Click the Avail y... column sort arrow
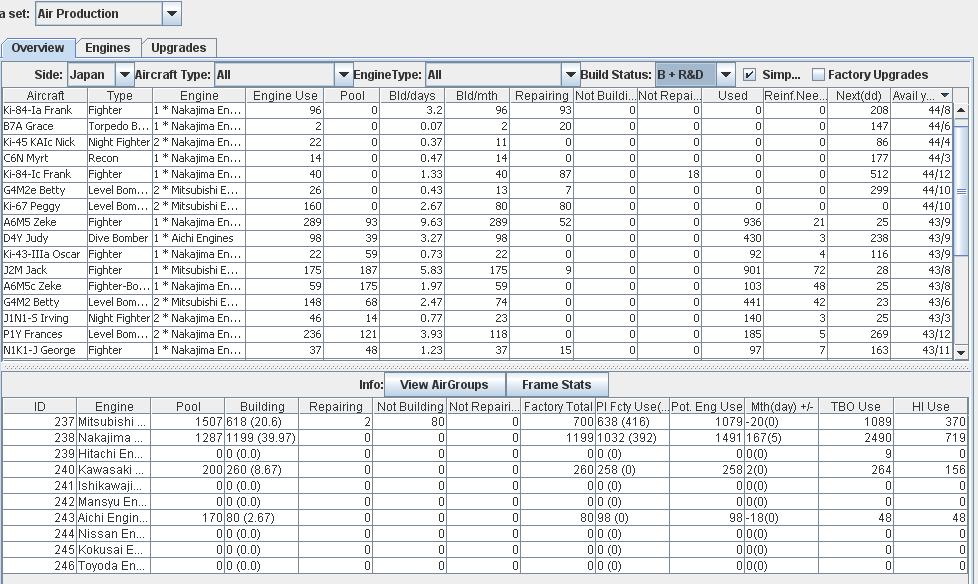 click(x=944, y=95)
